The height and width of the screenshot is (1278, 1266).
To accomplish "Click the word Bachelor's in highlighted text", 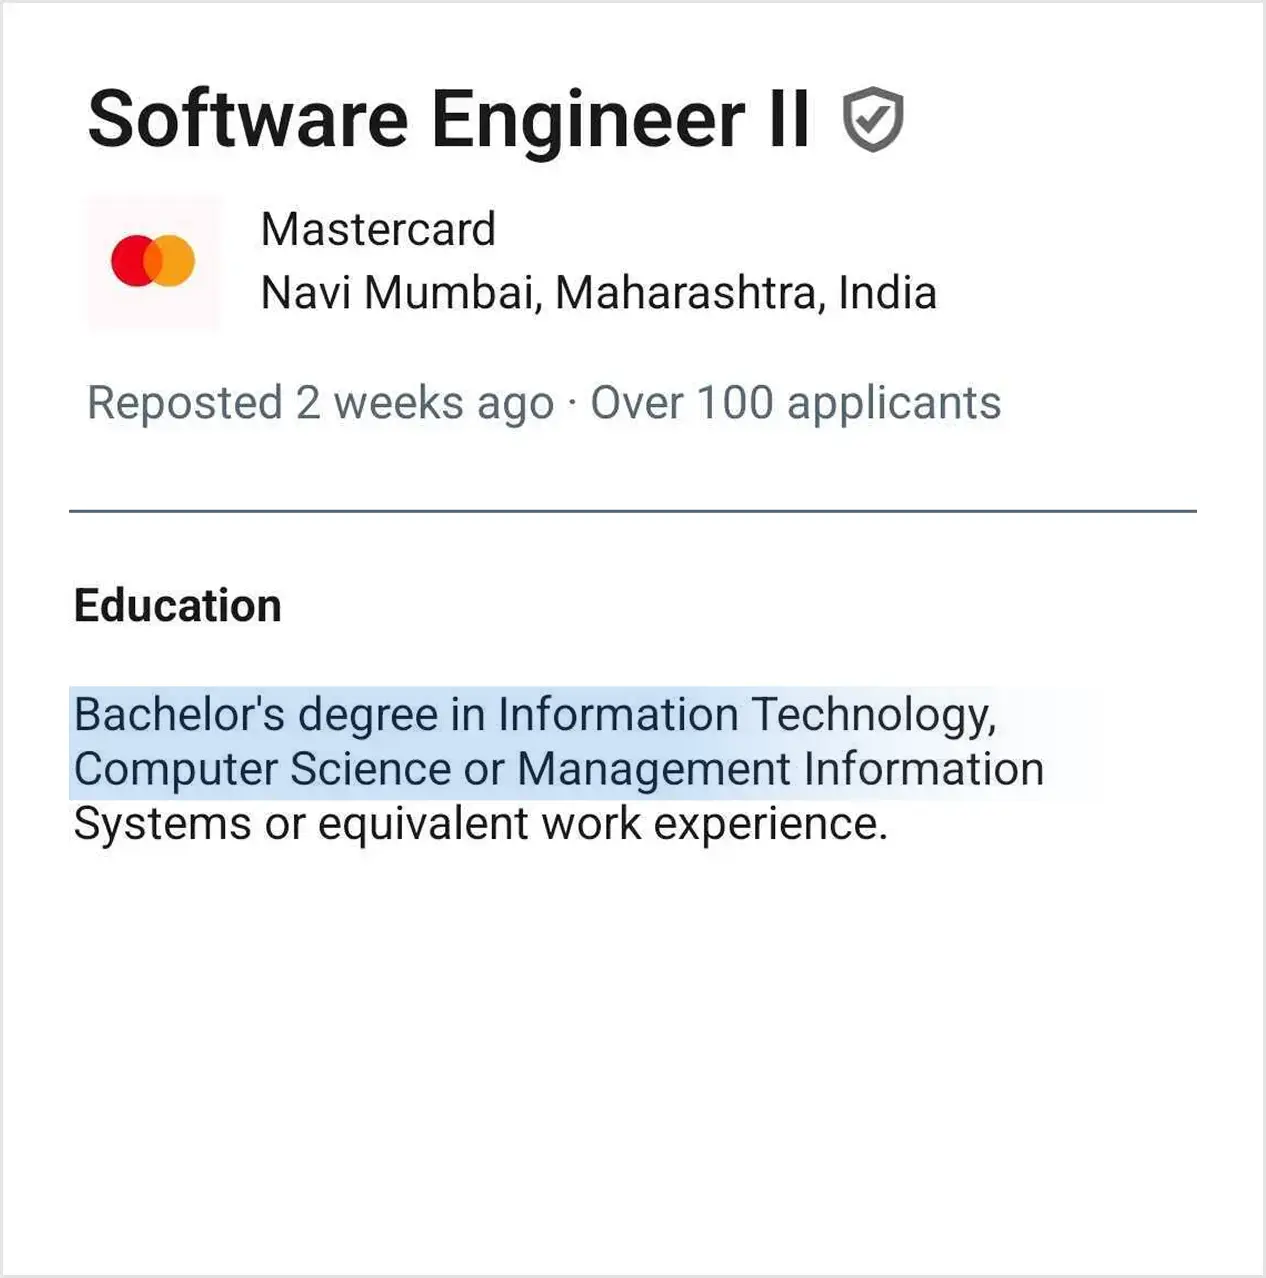I will pyautogui.click(x=179, y=715).
